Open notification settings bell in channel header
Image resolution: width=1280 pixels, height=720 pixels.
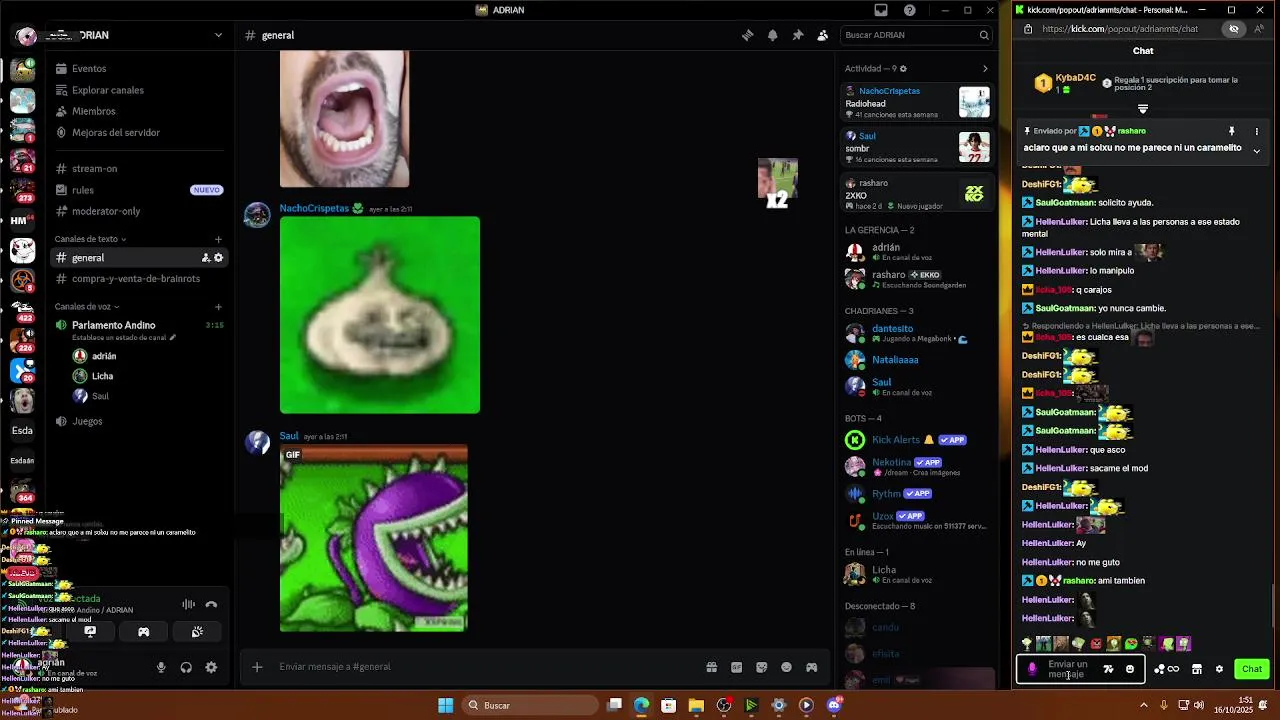772,35
